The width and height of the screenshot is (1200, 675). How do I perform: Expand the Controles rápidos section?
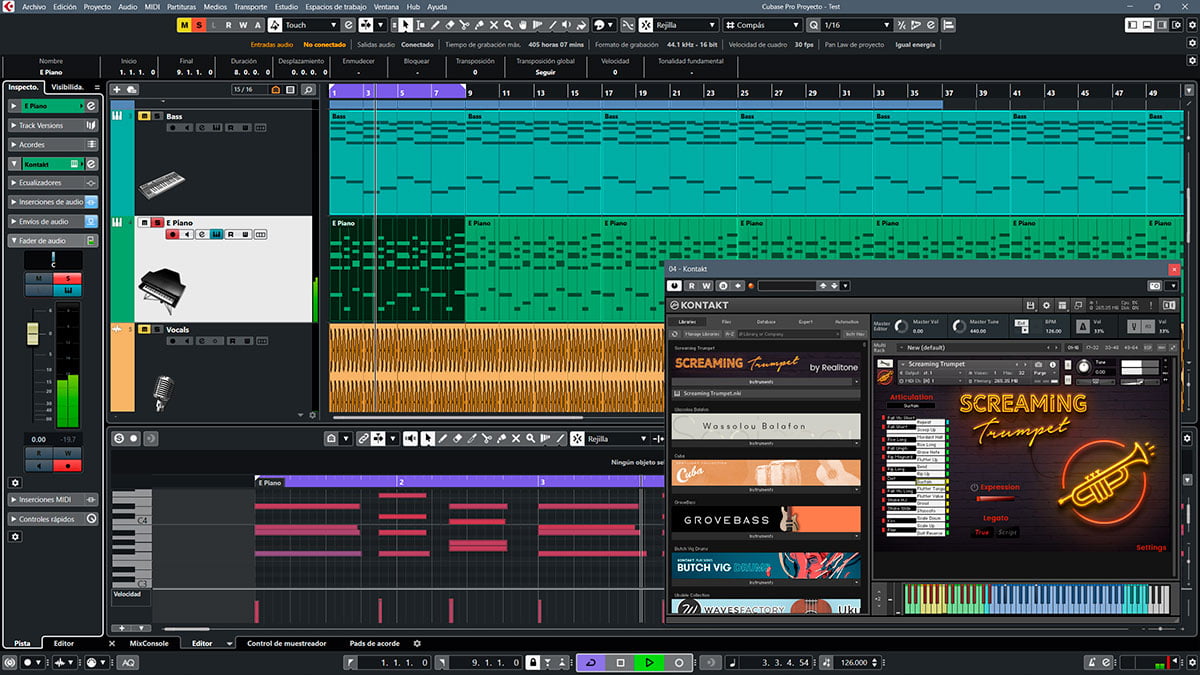54,519
